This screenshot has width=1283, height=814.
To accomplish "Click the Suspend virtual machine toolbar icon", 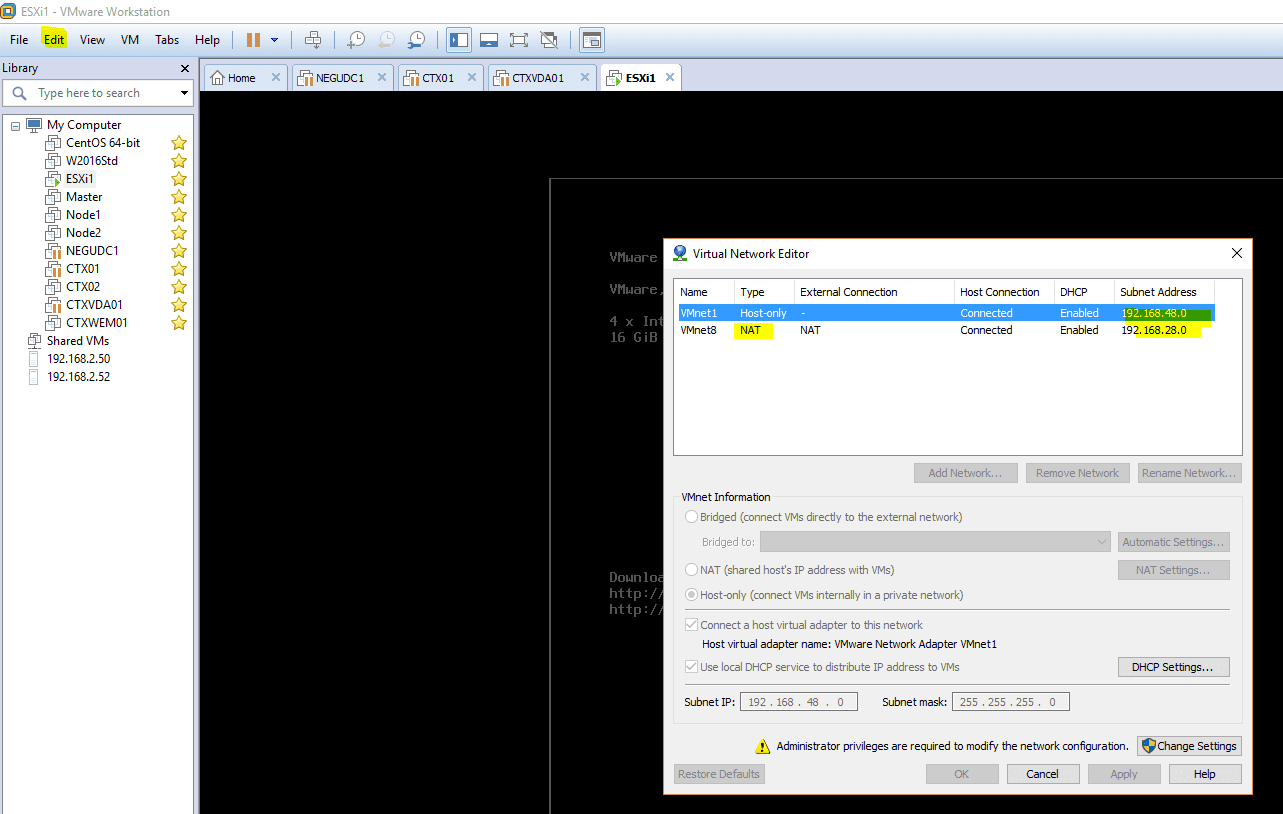I will click(x=254, y=40).
